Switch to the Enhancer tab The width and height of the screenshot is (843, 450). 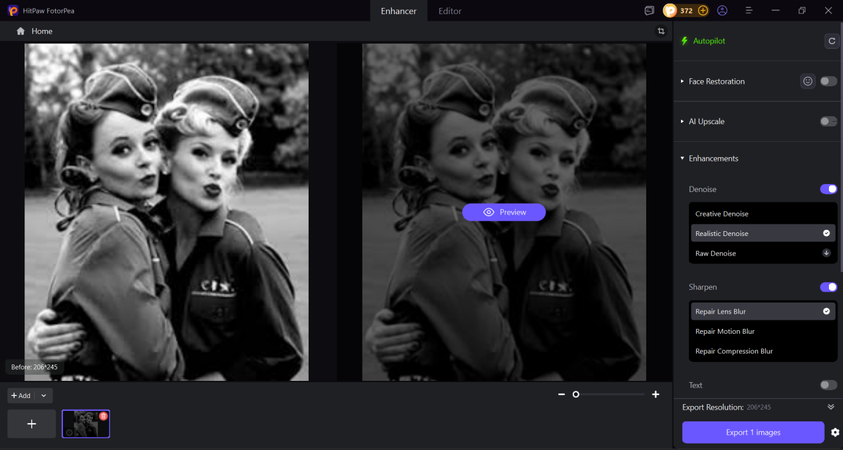point(398,11)
